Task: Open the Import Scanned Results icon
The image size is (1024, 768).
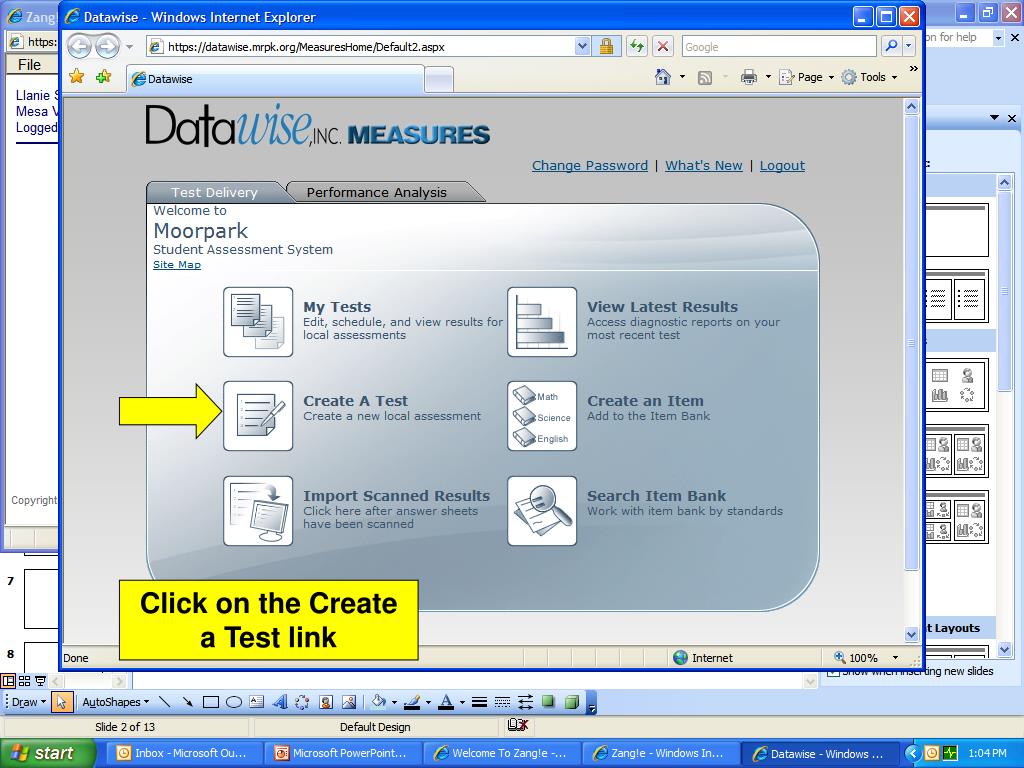Action: click(258, 511)
